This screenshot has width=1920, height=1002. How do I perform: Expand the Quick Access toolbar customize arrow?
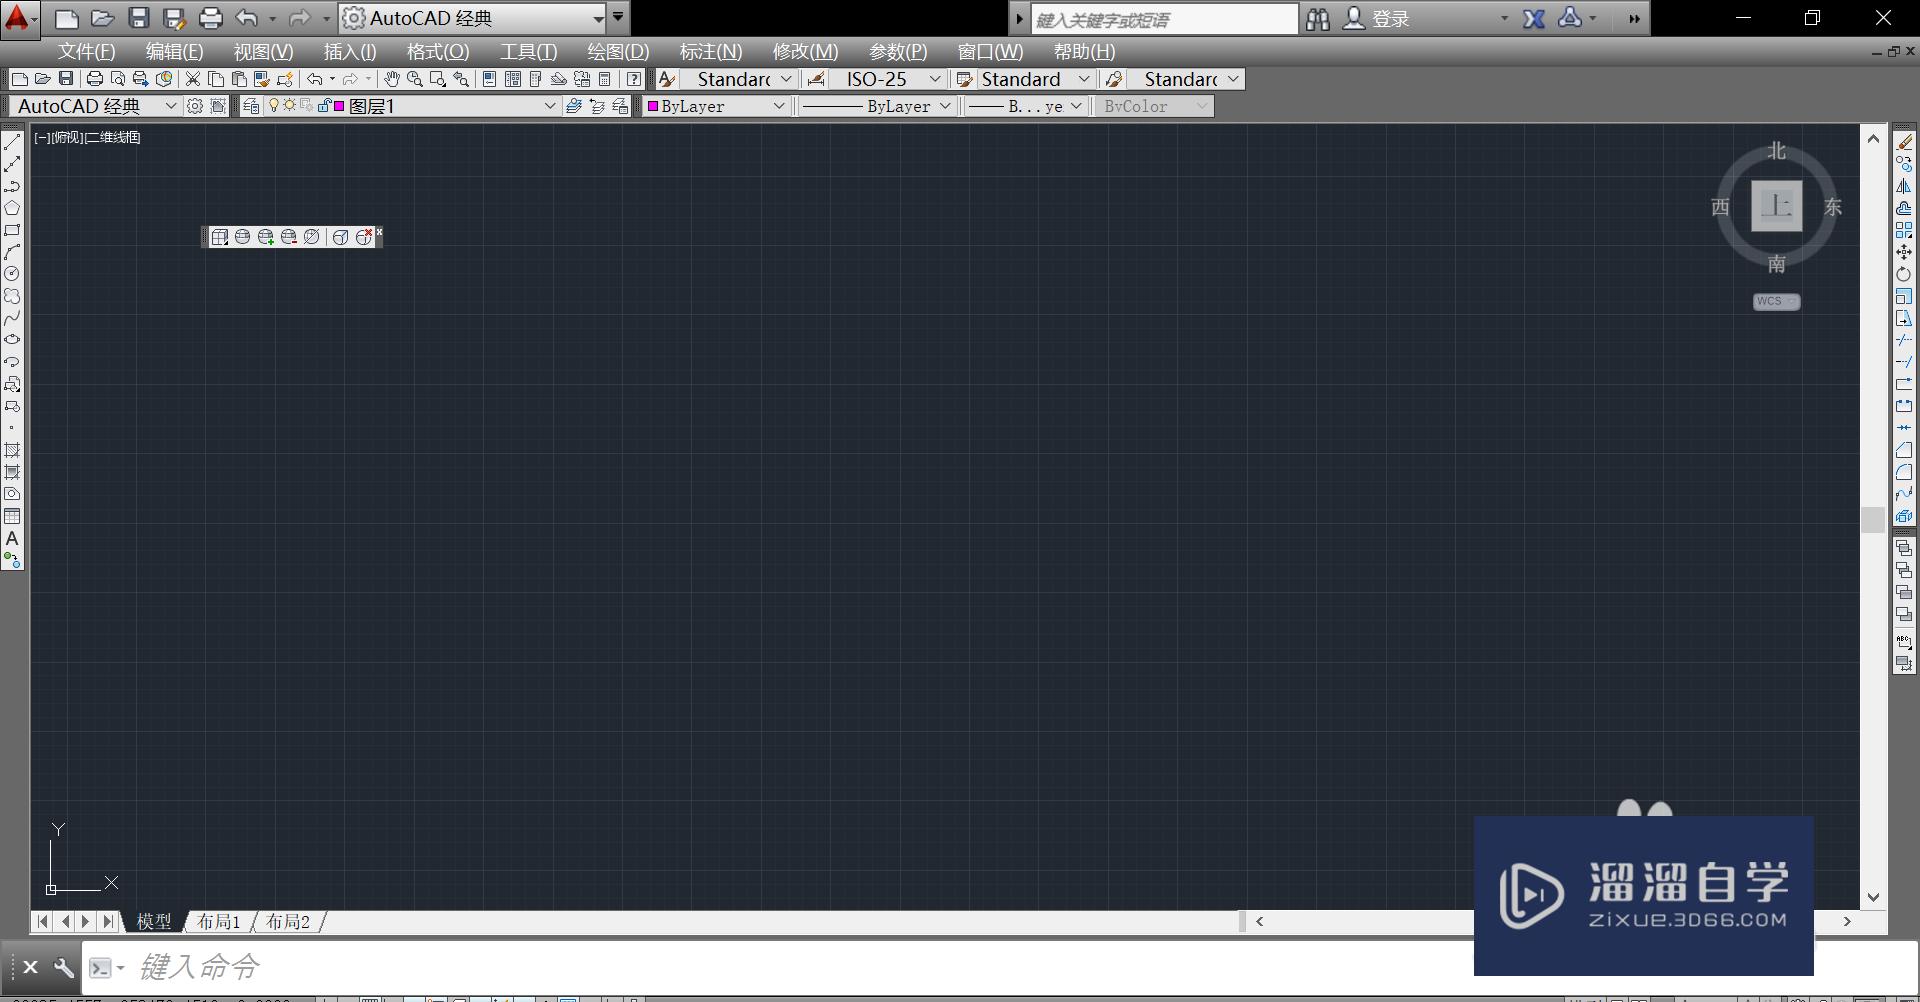(x=618, y=17)
